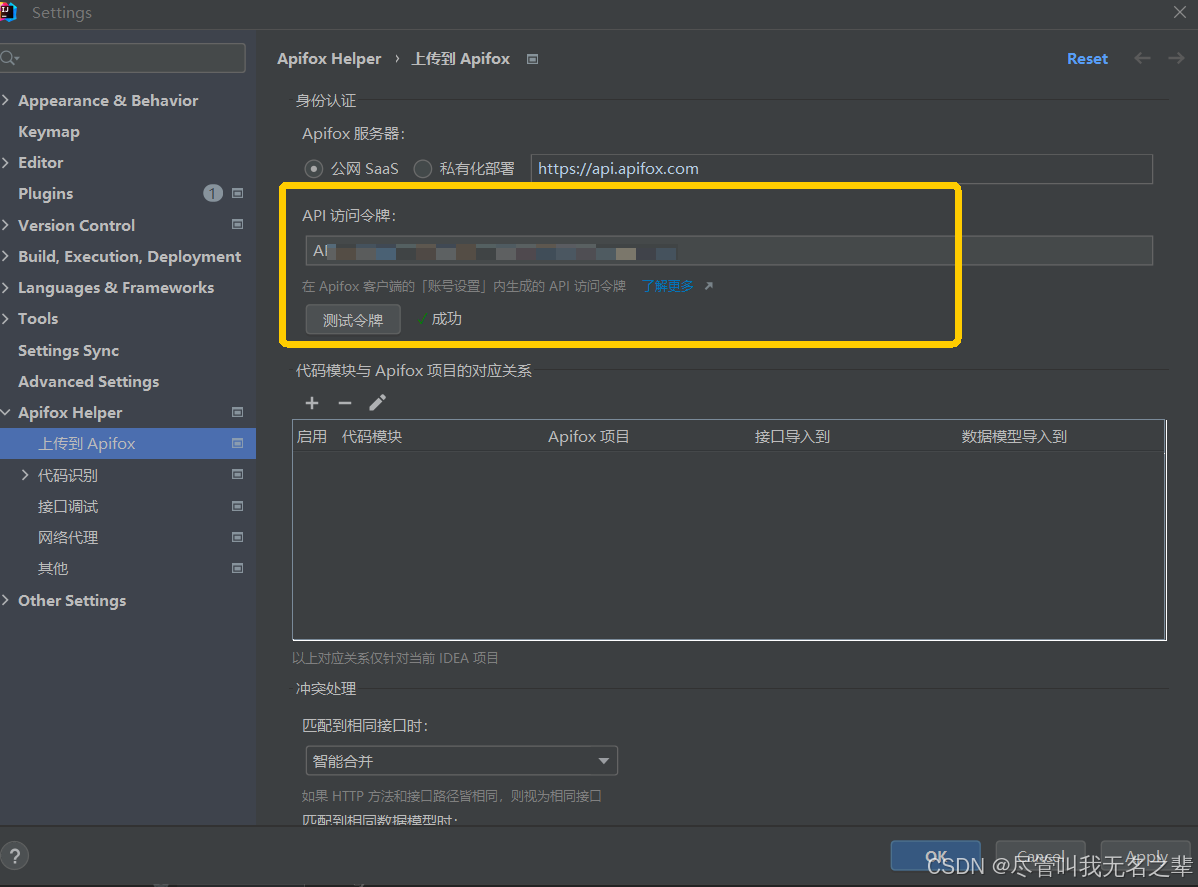1198x887 pixels.
Task: Click Apifox Helper in the breadcrumb
Action: pos(329,58)
